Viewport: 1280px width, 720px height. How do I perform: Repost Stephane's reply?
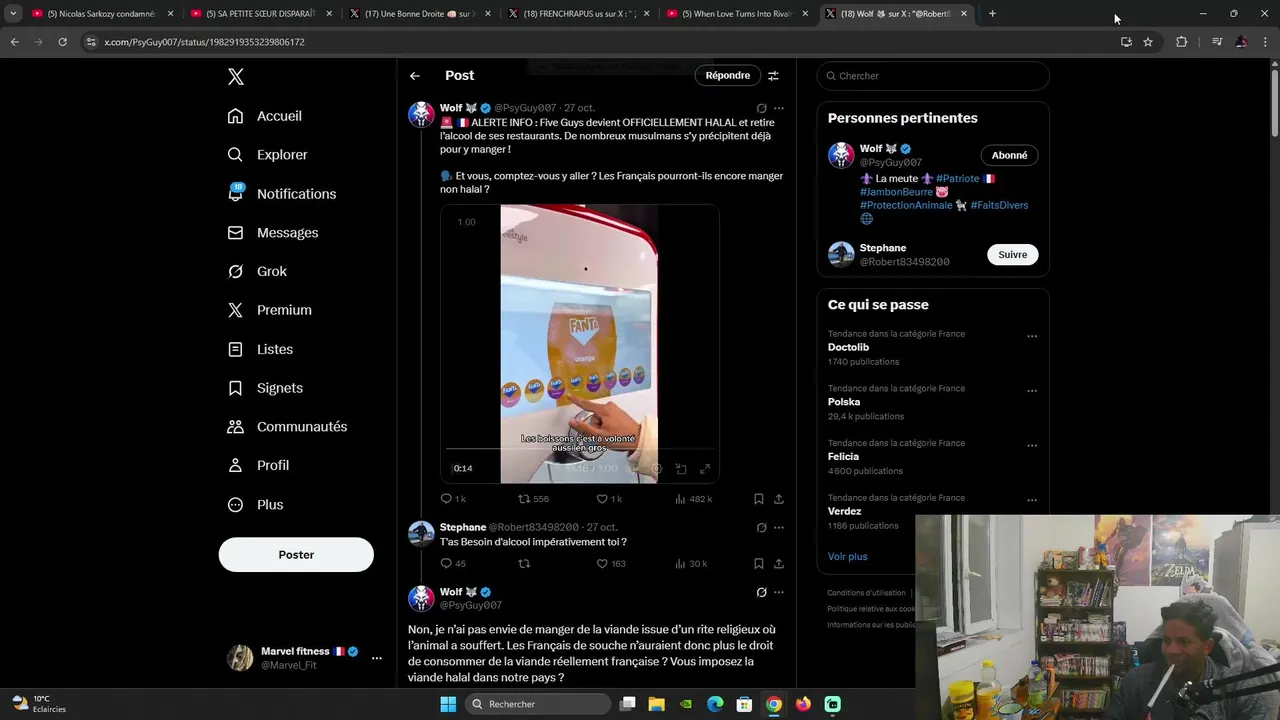524,564
